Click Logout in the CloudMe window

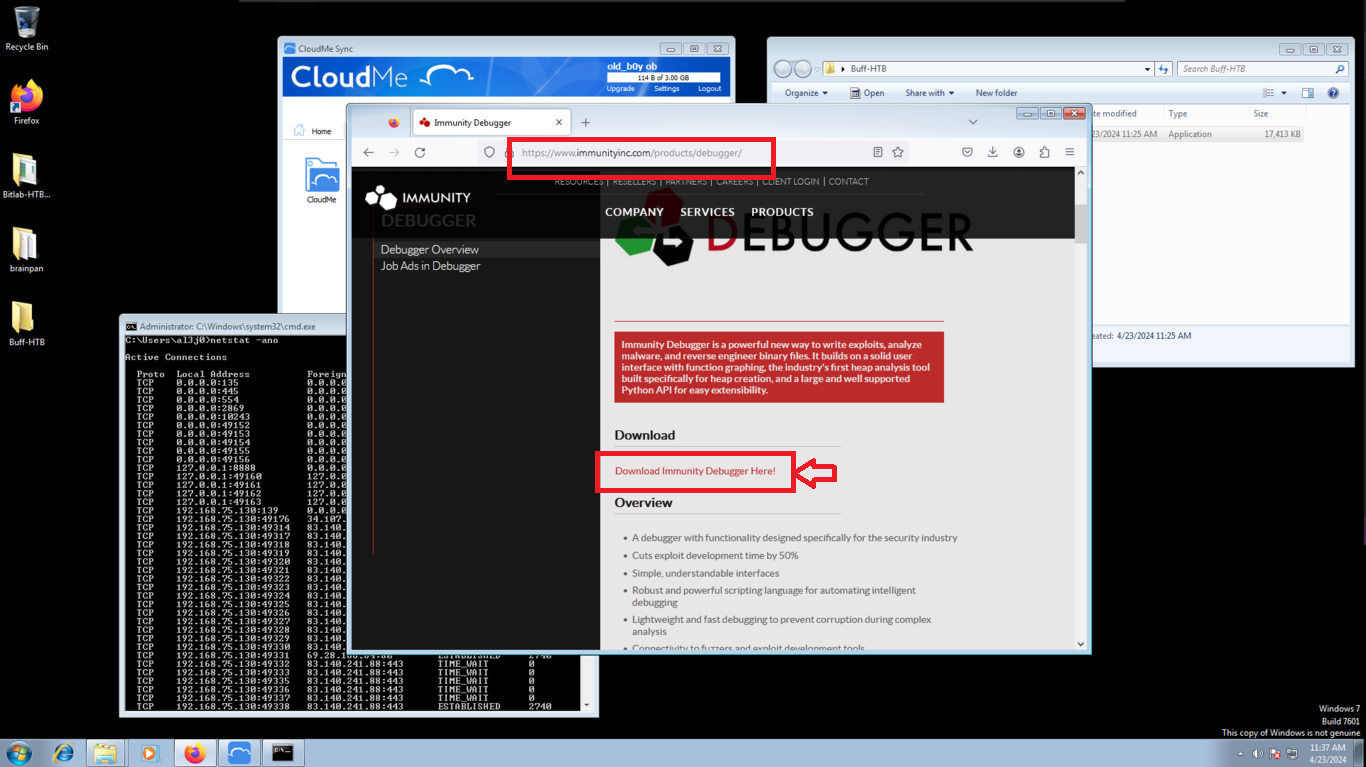tap(709, 89)
